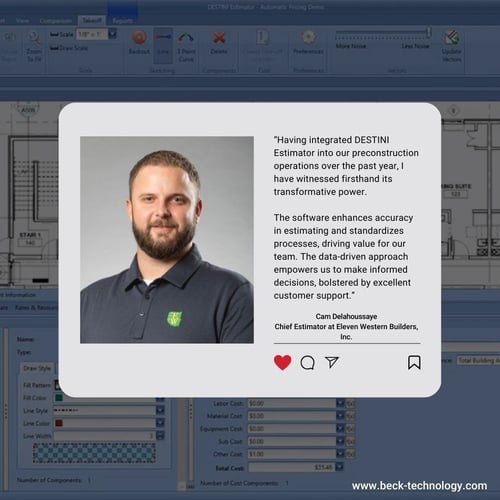Expand the Labor Cost dropdown arrow
This screenshot has width=500, height=500.
pyautogui.click(x=340, y=403)
